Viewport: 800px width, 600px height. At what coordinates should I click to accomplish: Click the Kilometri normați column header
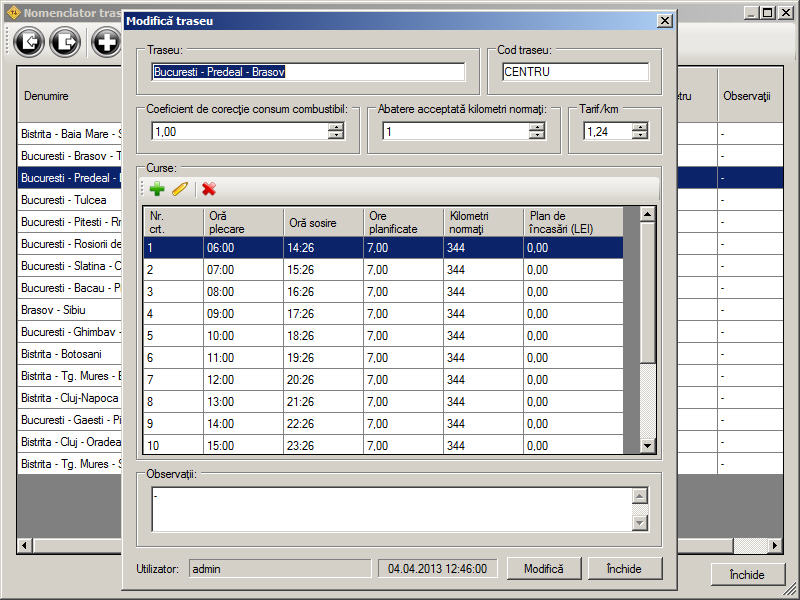coord(484,222)
